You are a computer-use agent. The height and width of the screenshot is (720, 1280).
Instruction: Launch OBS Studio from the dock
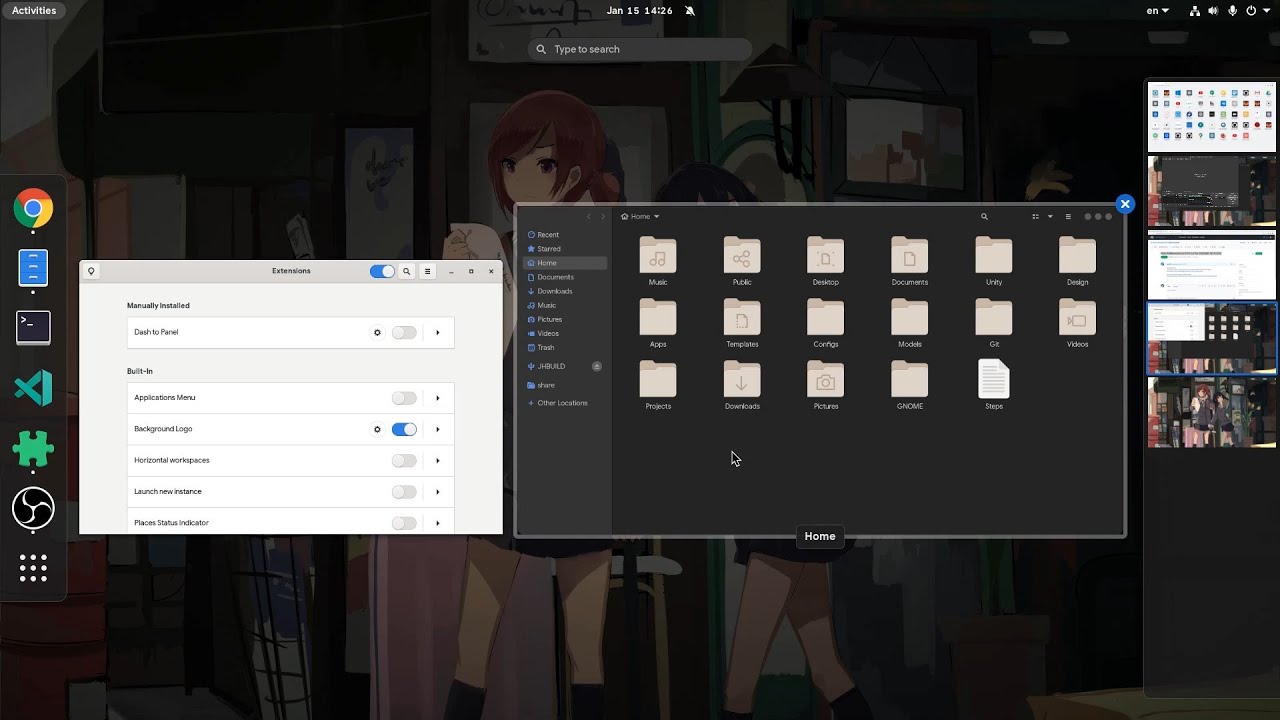coord(33,508)
